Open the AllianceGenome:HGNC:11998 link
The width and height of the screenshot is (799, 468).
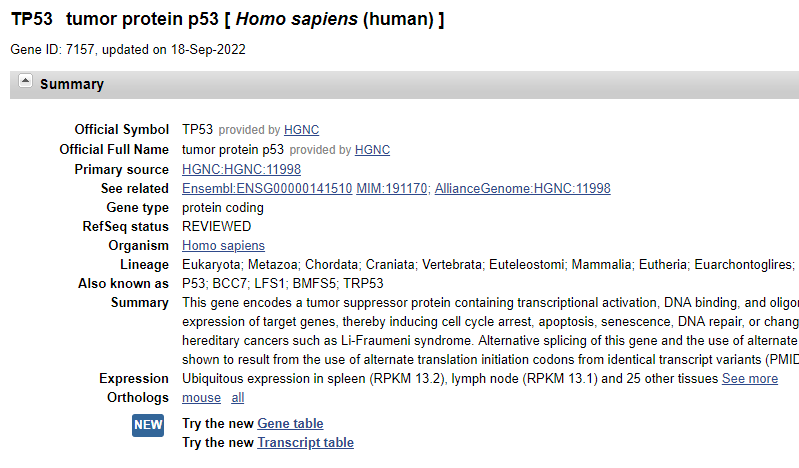click(x=522, y=189)
